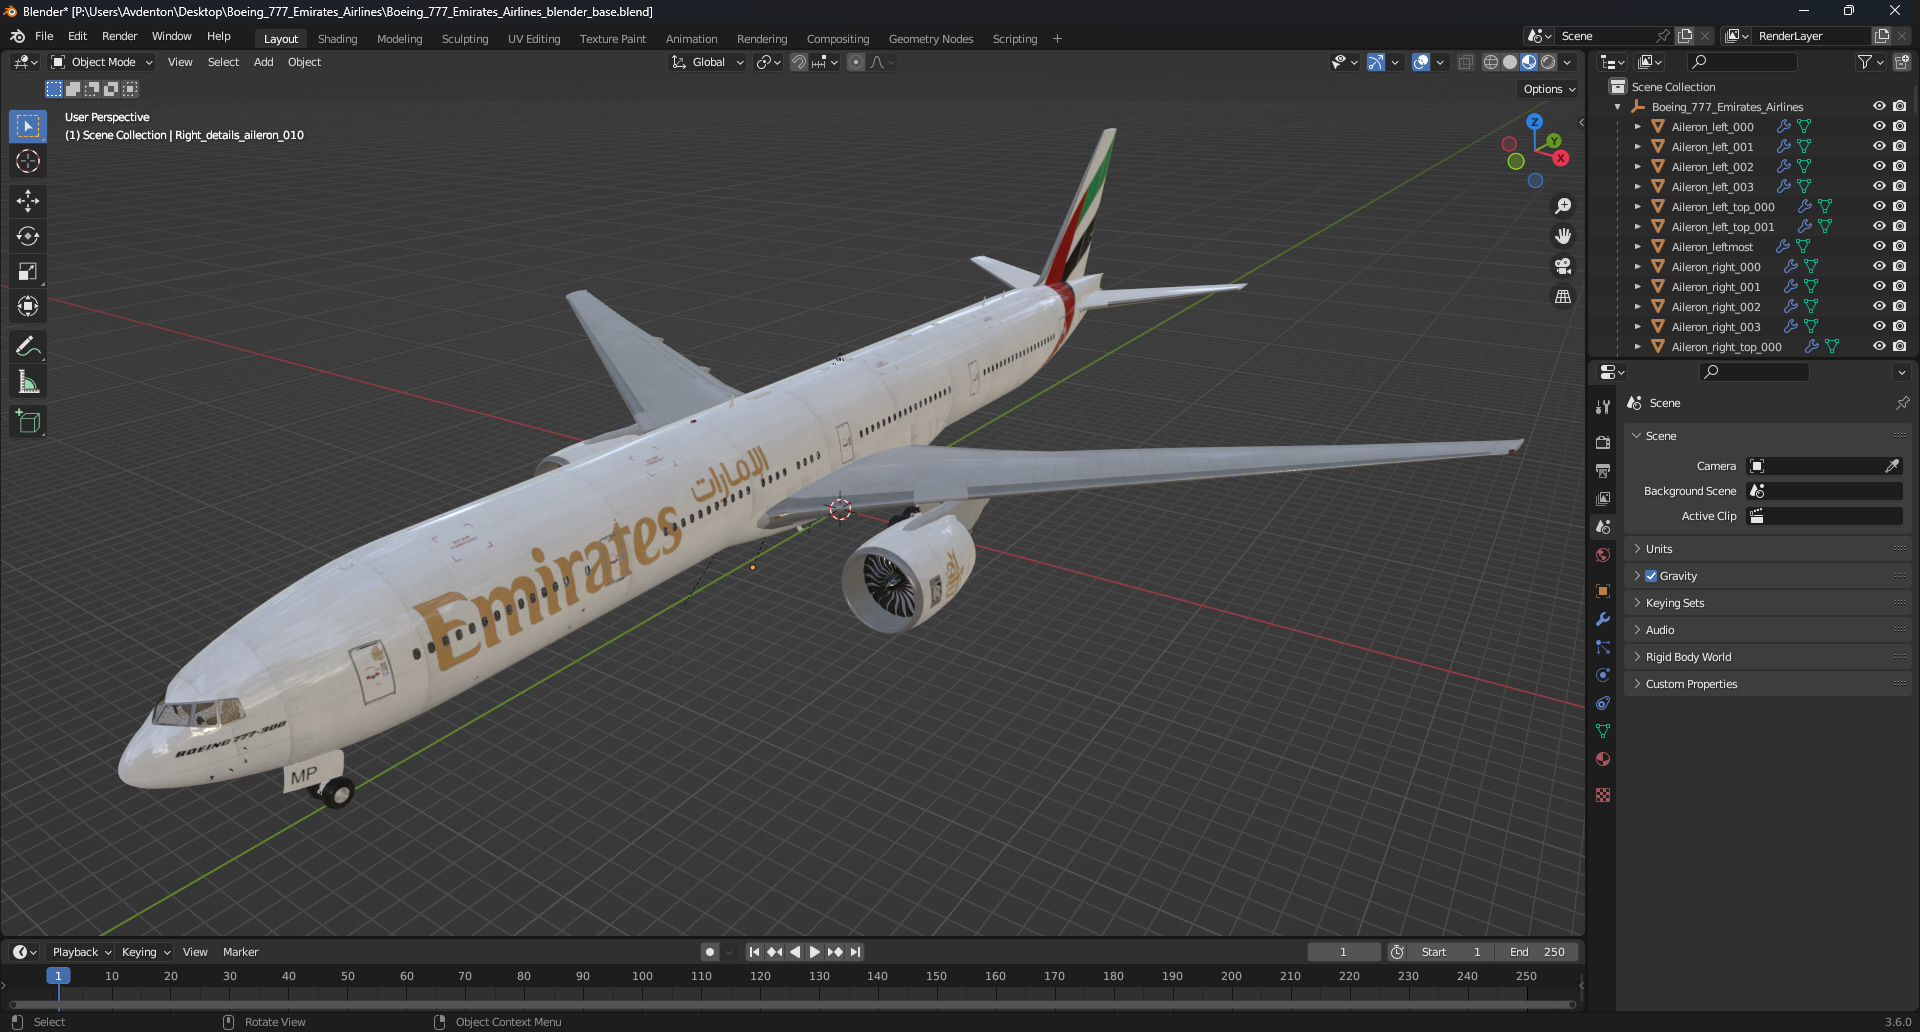The height and width of the screenshot is (1032, 1920).
Task: Open the Playback dropdown menu
Action: 81,952
